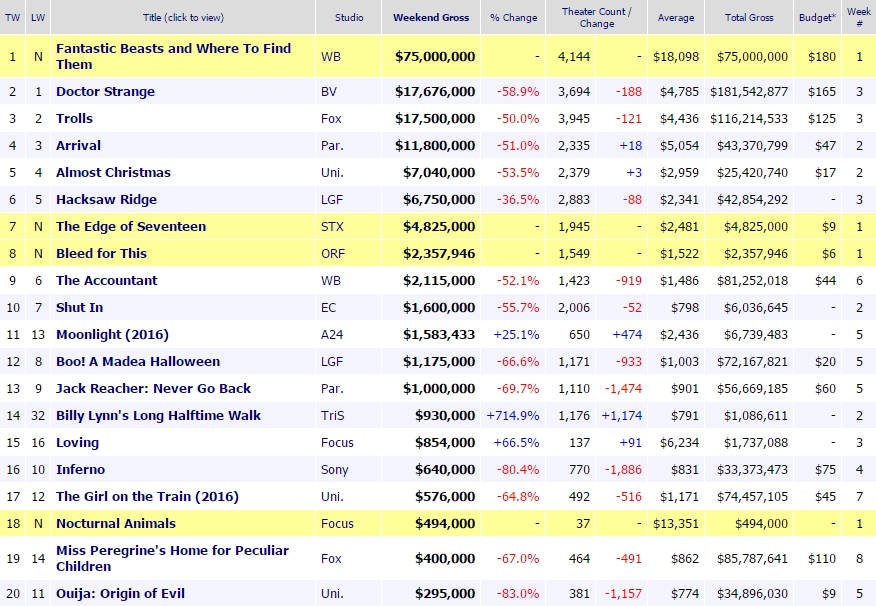Sort by Studio column header
Screen dimensions: 876x606
pos(347,17)
